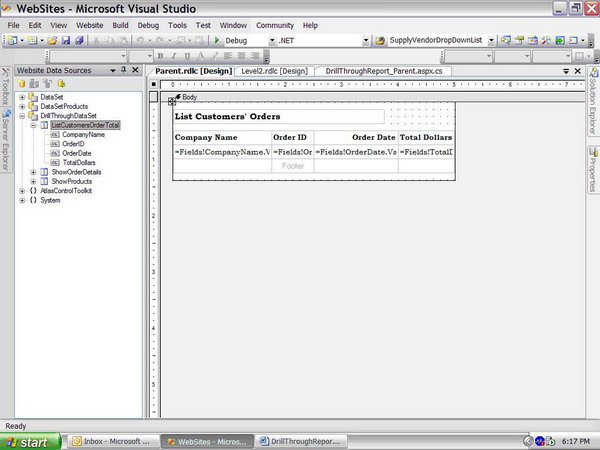Expand the ShowProducts node
This screenshot has width=600, height=450.
[33, 181]
